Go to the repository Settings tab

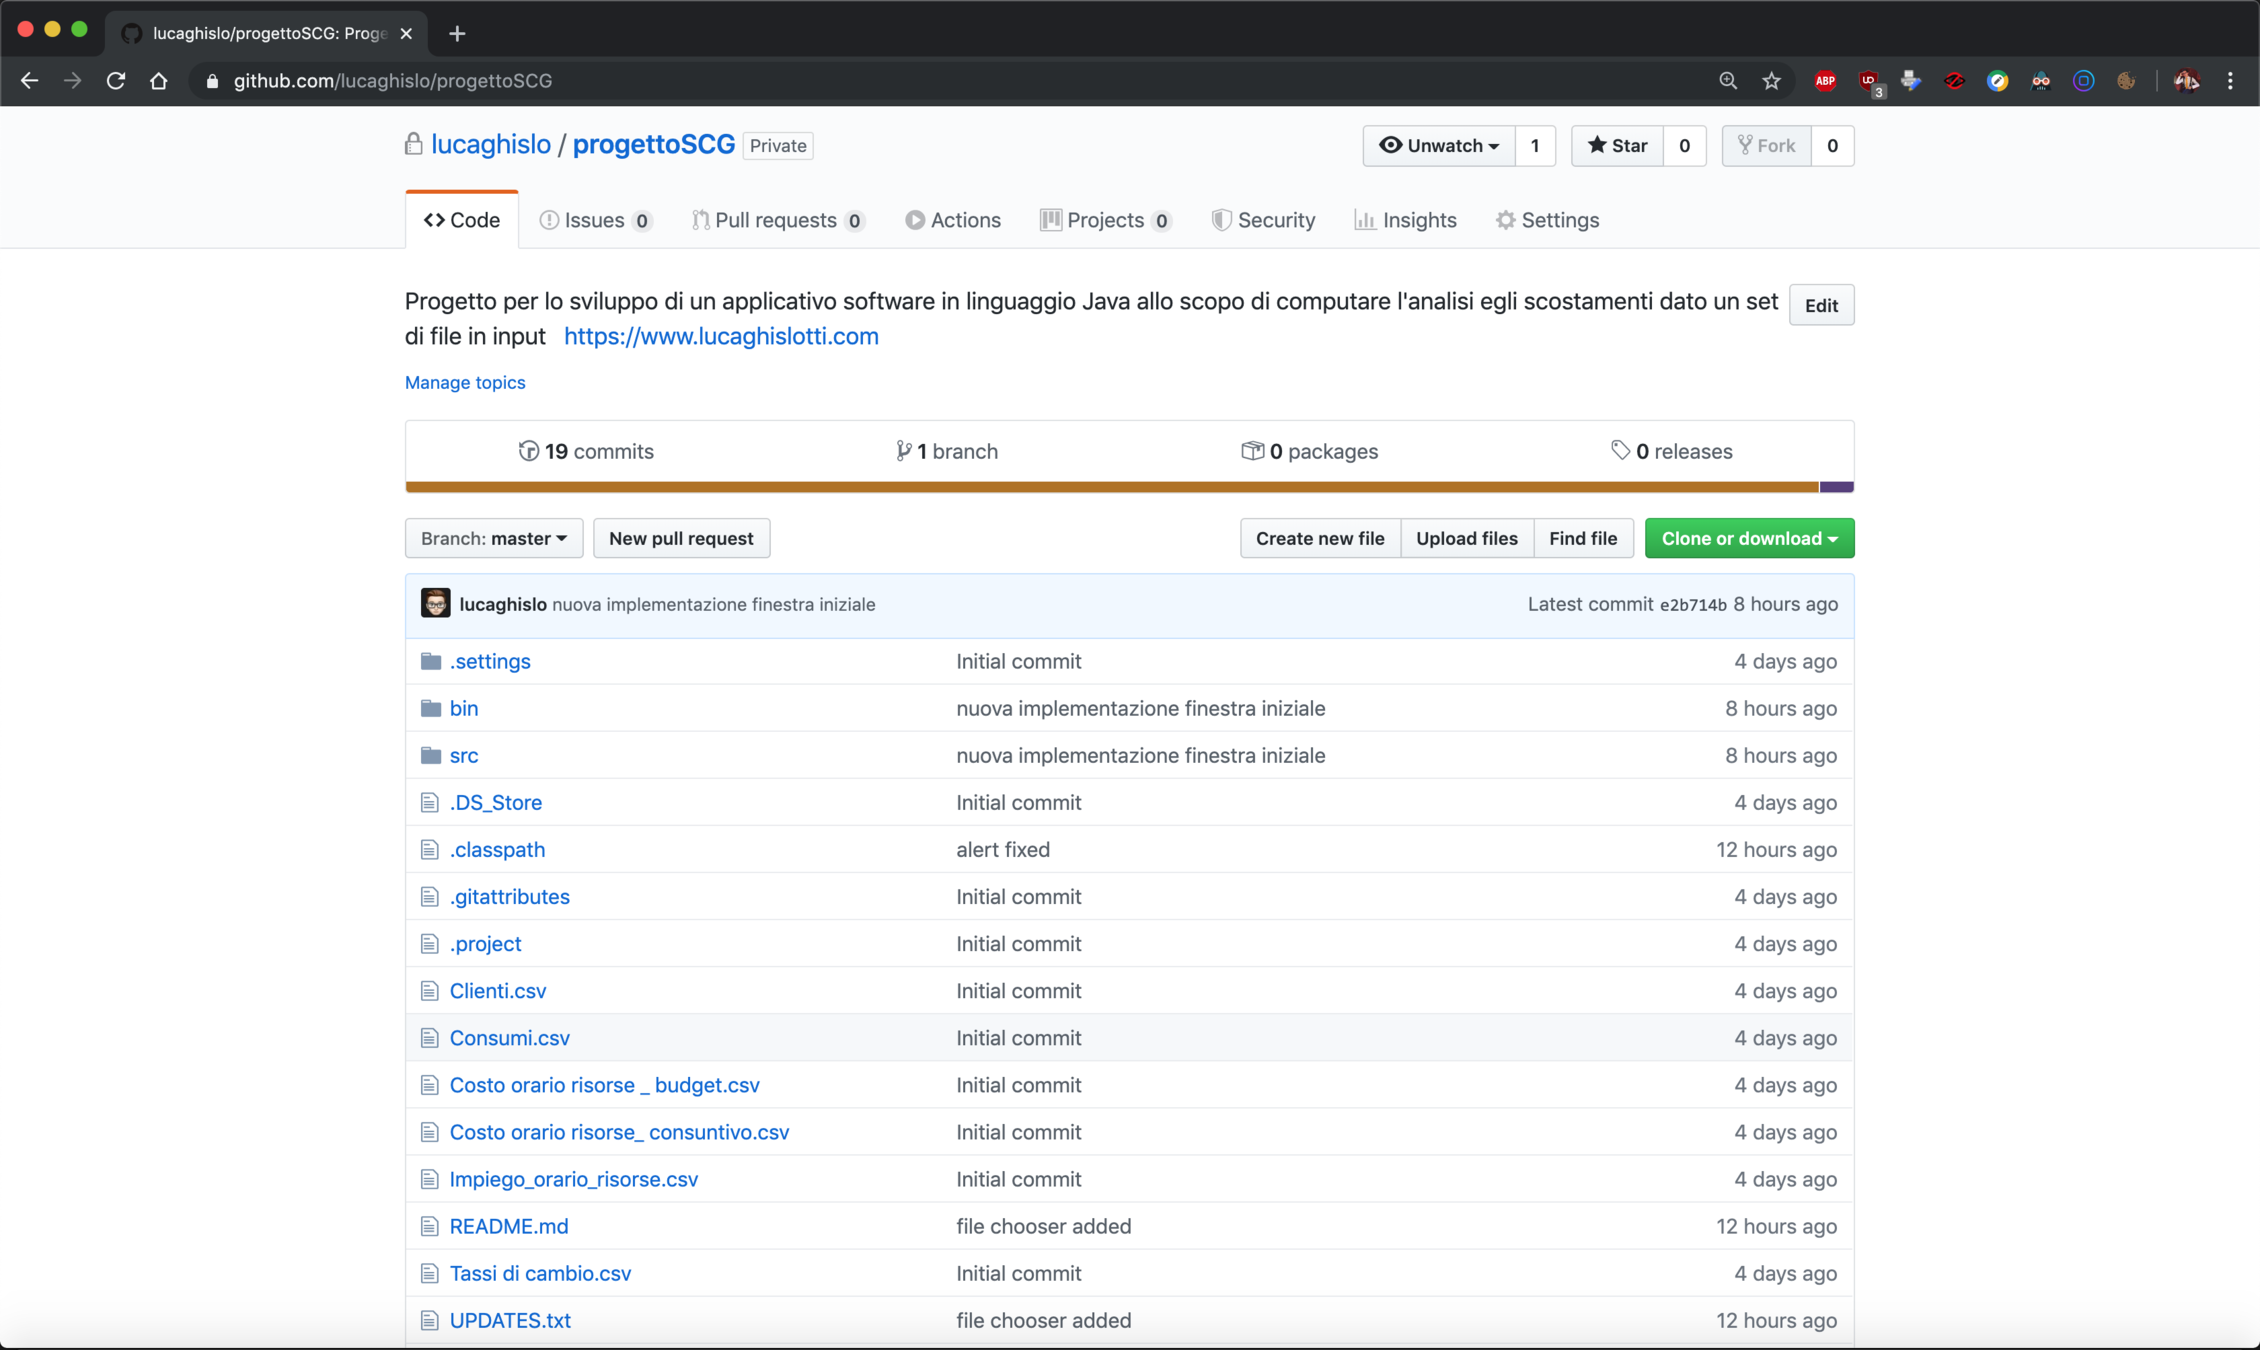point(1547,220)
